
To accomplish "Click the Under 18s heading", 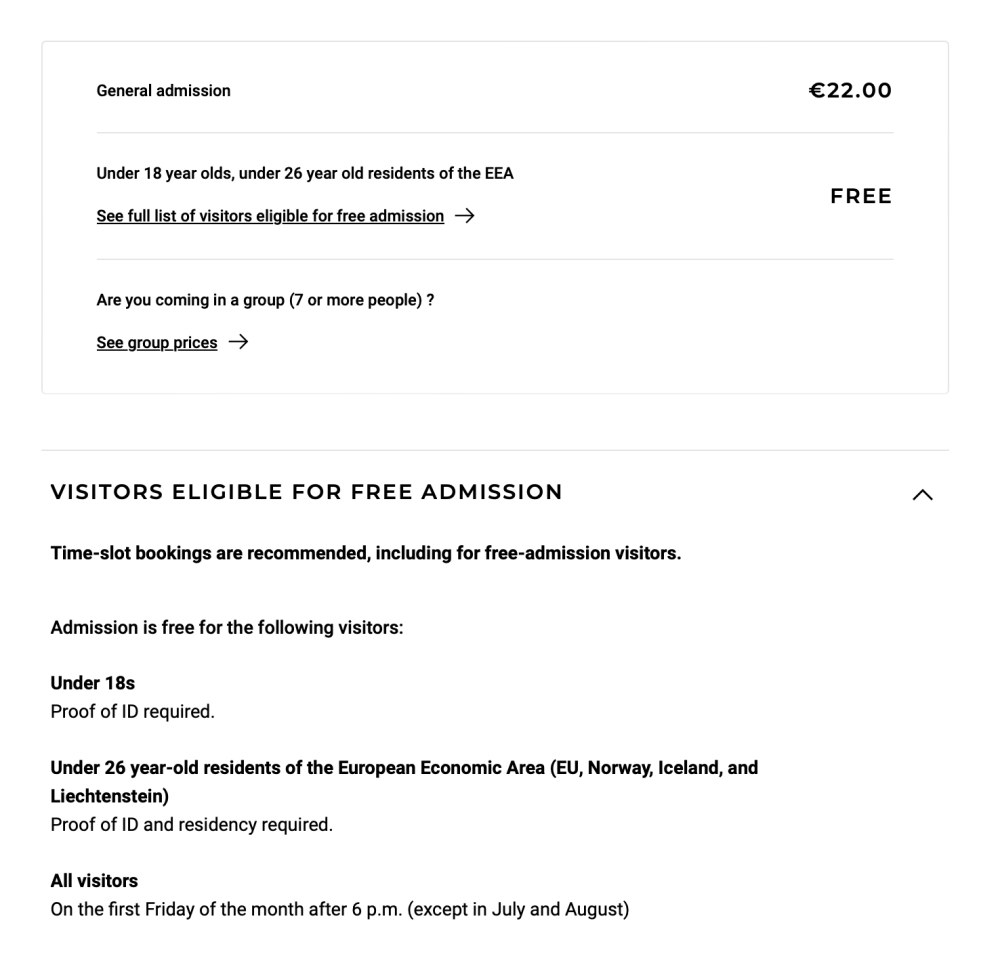I will [92, 684].
